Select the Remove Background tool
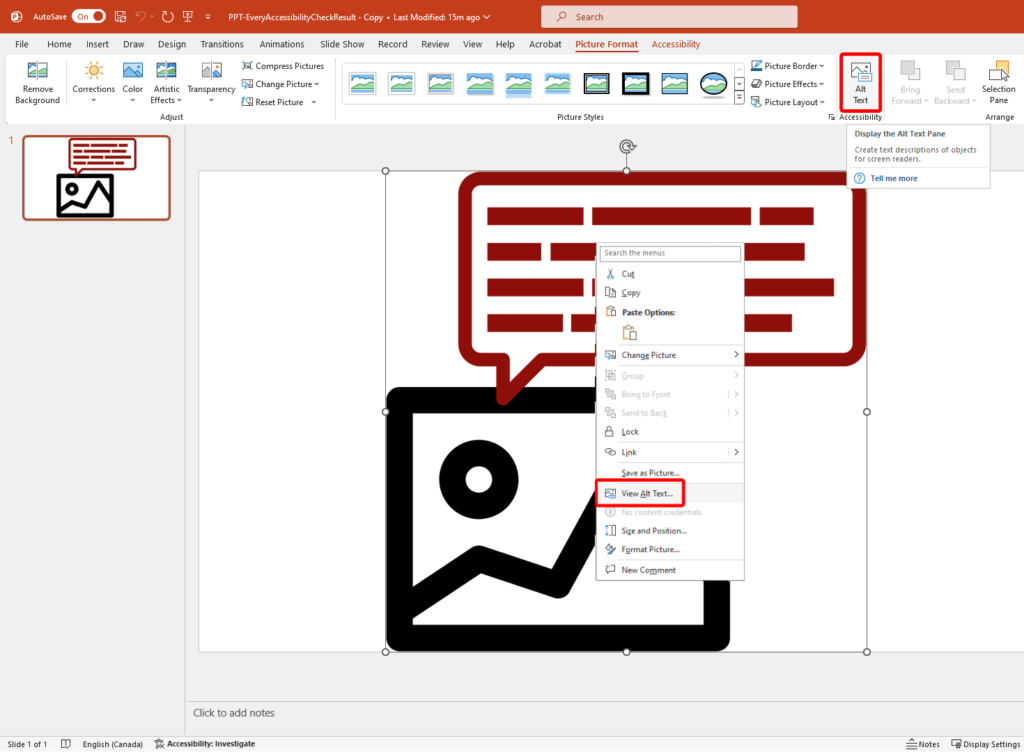Screen dimensions: 1024x752 tap(37, 82)
